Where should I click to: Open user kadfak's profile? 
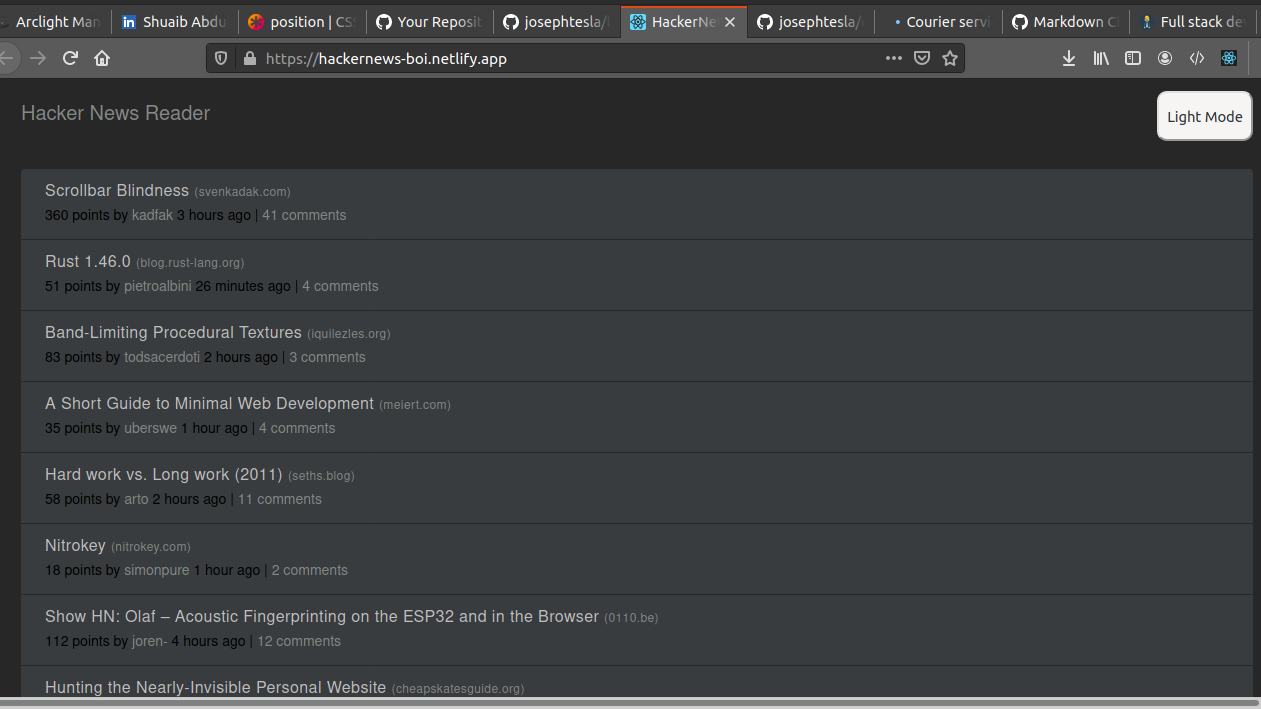152,215
